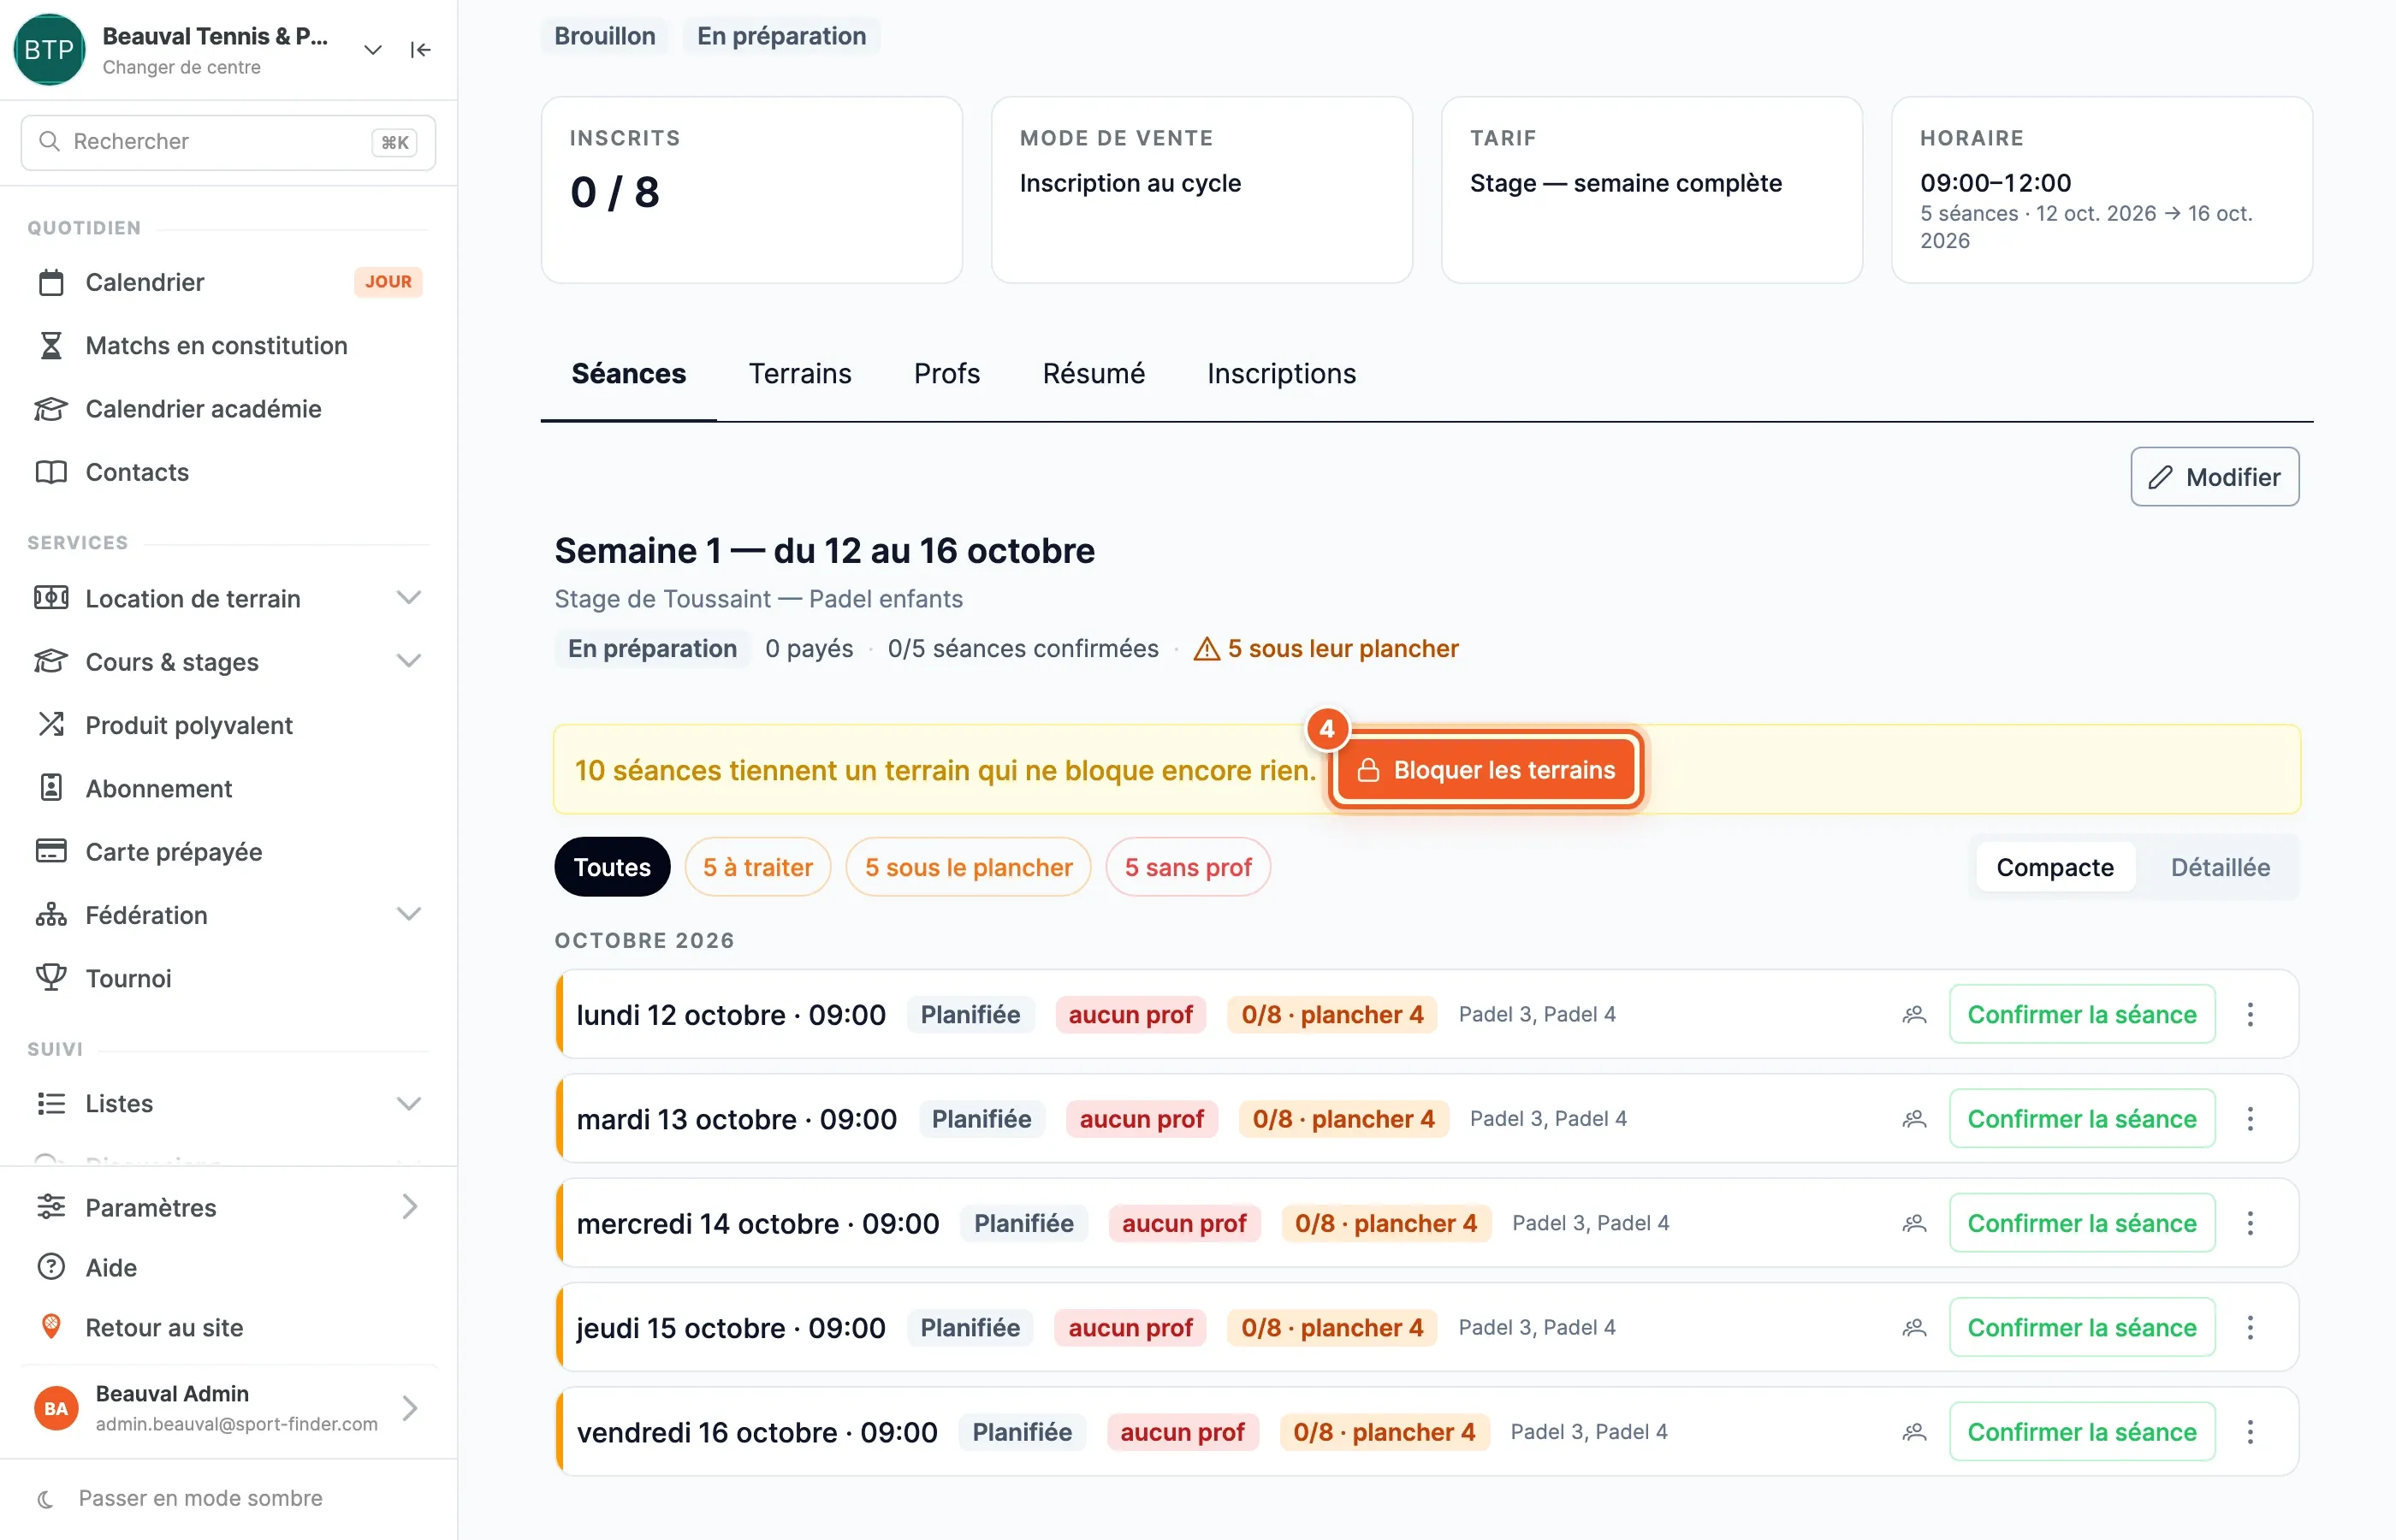Expand the Fédération submenu
Image resolution: width=2396 pixels, height=1540 pixels.
click(409, 914)
